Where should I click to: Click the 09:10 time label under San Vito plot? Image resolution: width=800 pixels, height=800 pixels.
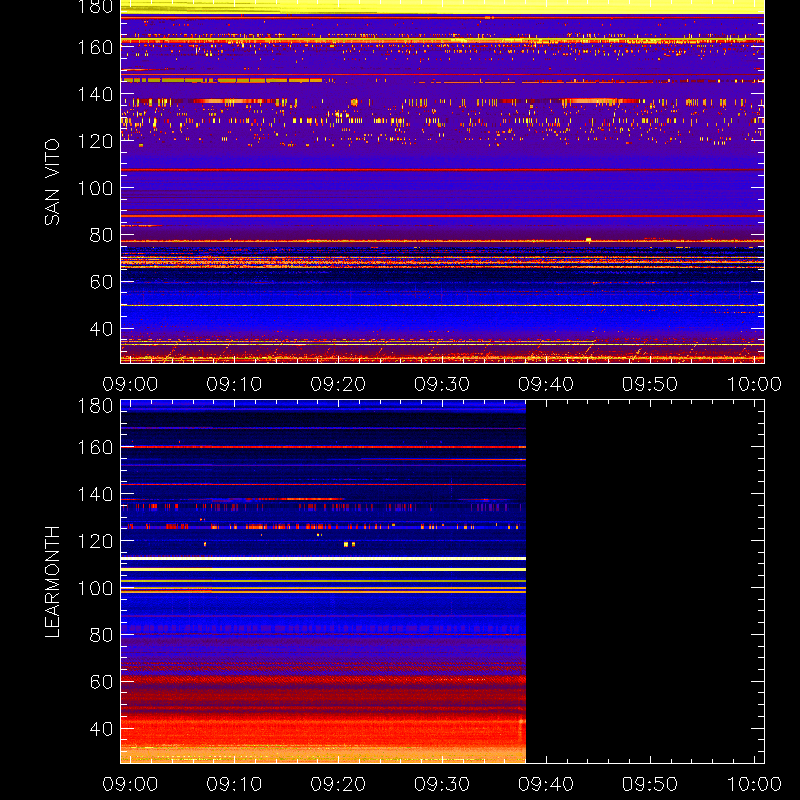(234, 384)
